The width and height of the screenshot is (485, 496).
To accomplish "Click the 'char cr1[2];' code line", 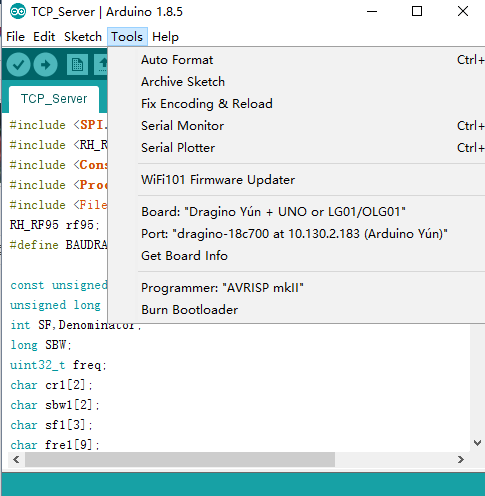I will (51, 385).
